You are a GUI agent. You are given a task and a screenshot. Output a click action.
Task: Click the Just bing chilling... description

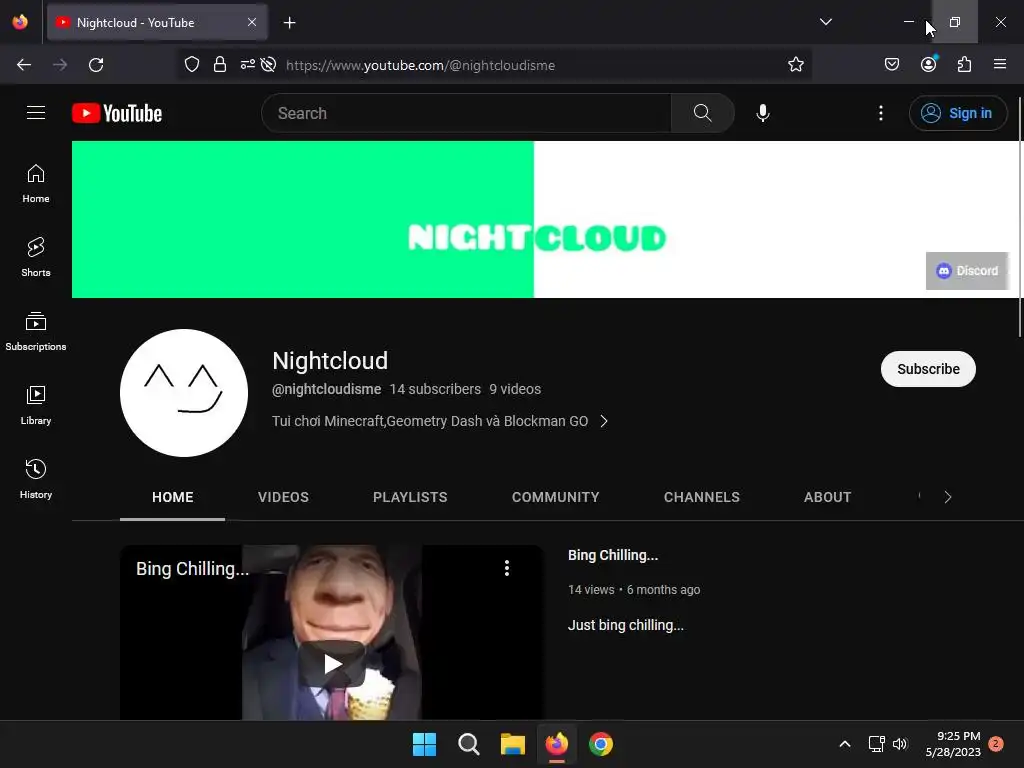[x=626, y=625]
